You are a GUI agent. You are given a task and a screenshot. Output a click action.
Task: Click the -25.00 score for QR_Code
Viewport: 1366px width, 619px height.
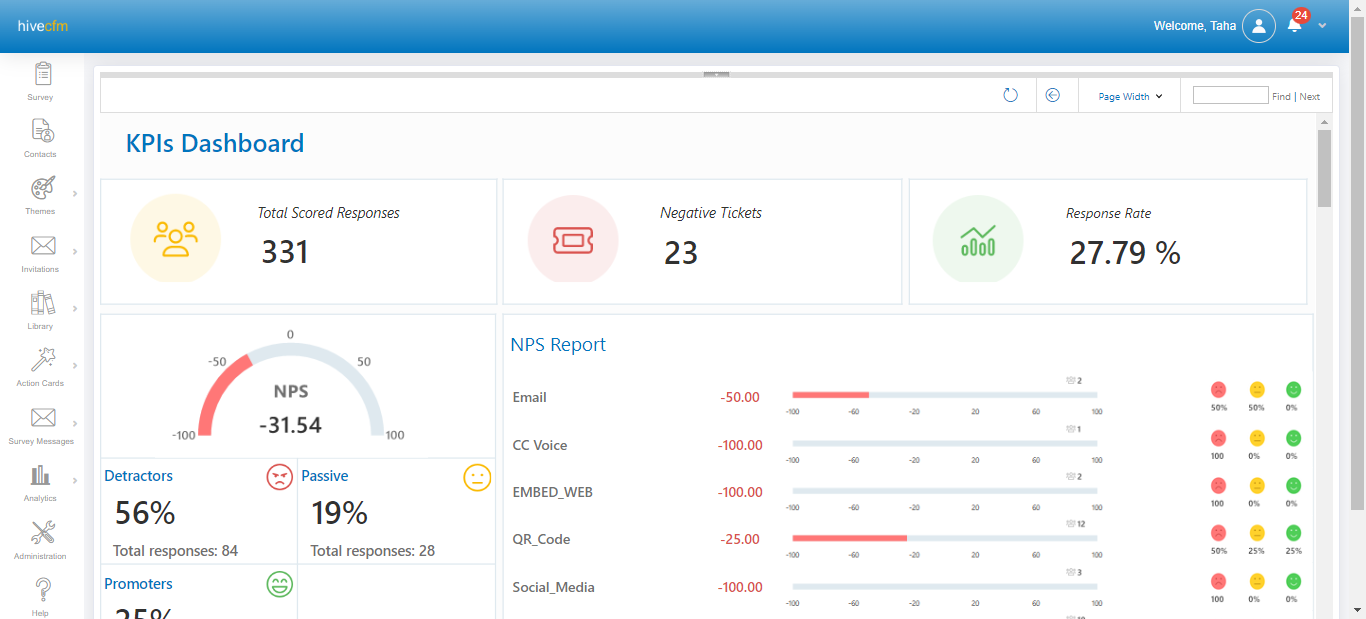pos(740,539)
